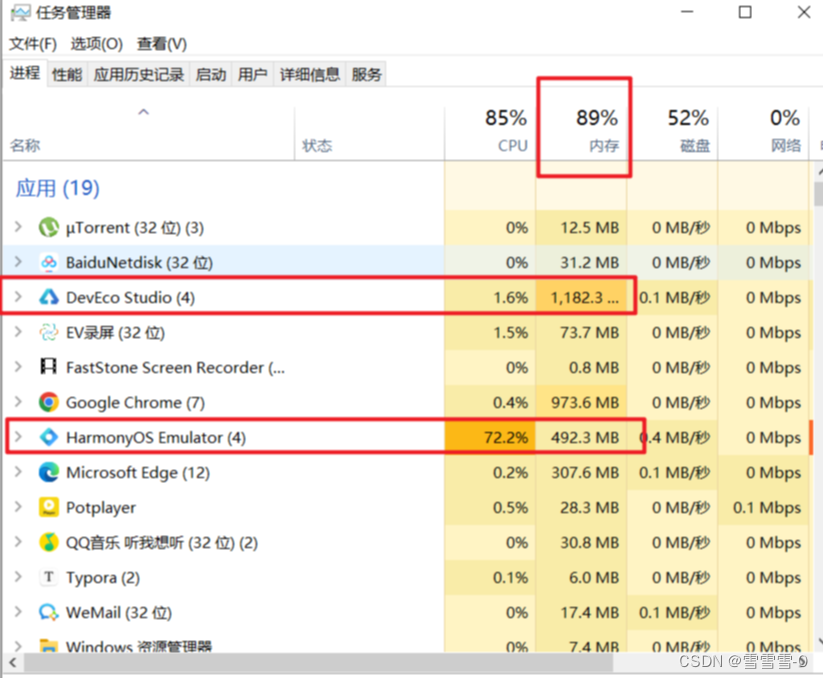Select the DevEco Studio (4) row name

[130, 298]
